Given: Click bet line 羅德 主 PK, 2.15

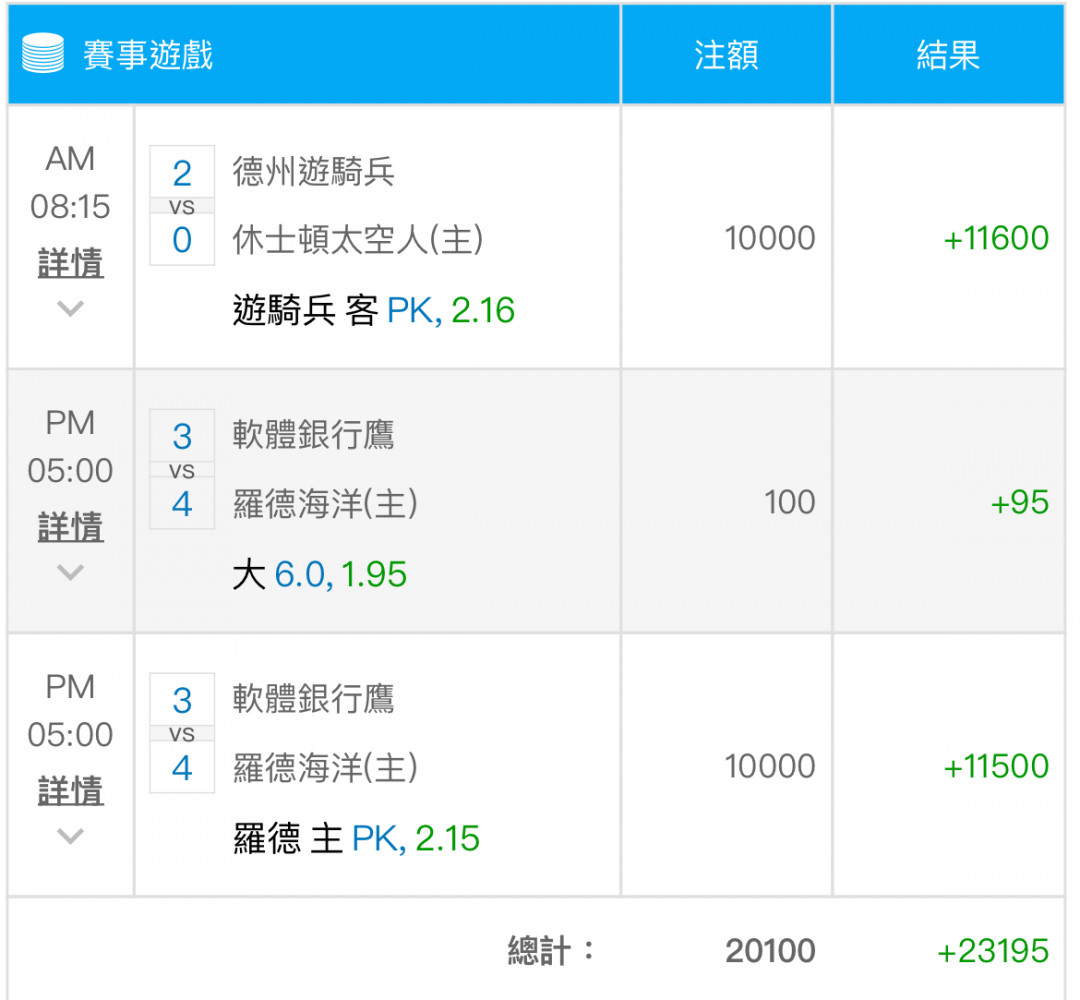Looking at the screenshot, I should (x=356, y=838).
